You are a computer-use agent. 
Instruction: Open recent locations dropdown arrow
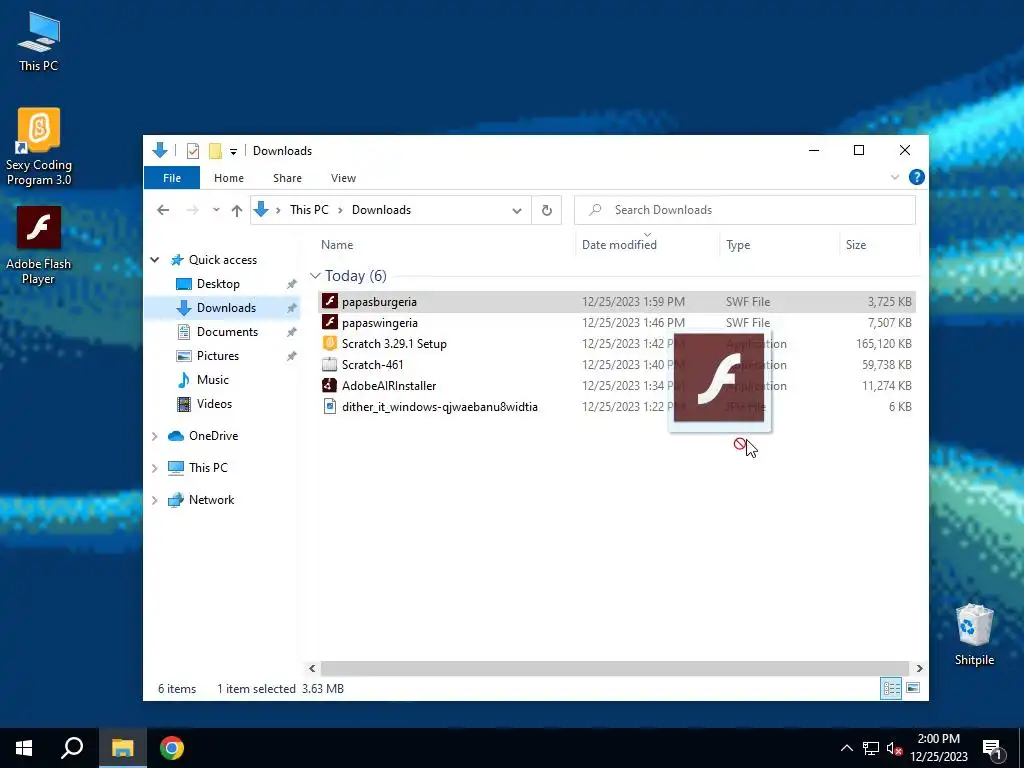[216, 210]
